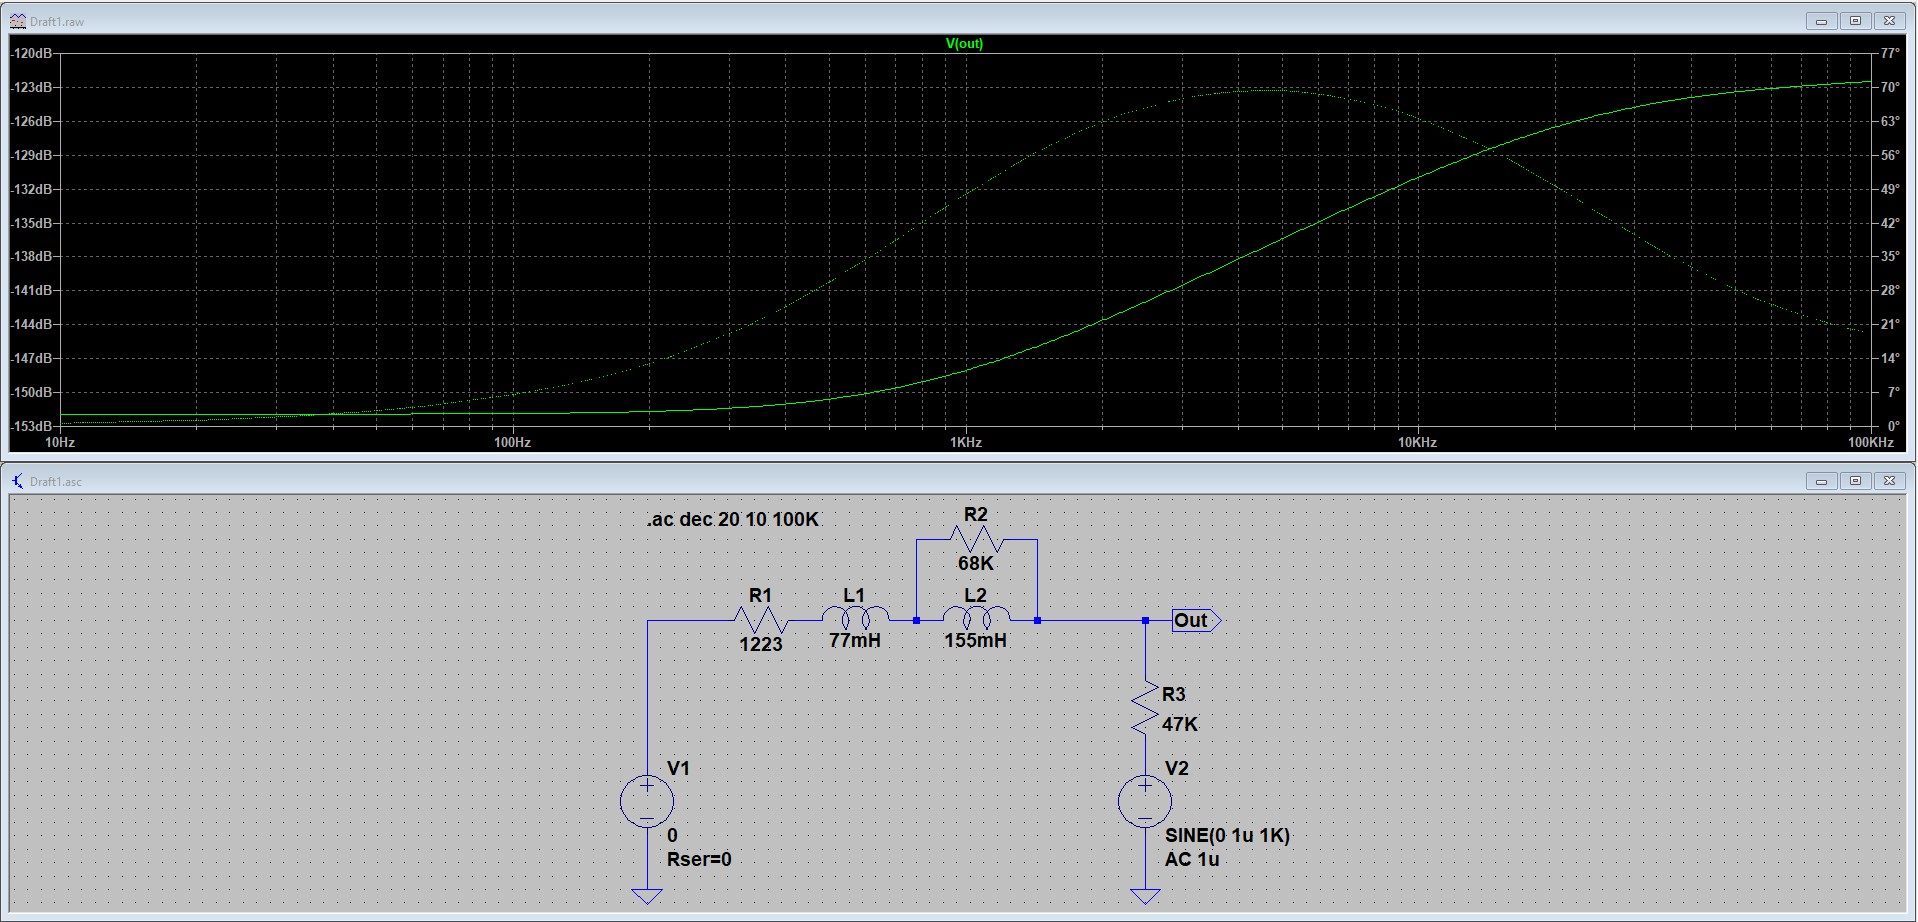The image size is (1918, 922).
Task: Click the -144dB magnitude axis label
Action: pos(32,324)
